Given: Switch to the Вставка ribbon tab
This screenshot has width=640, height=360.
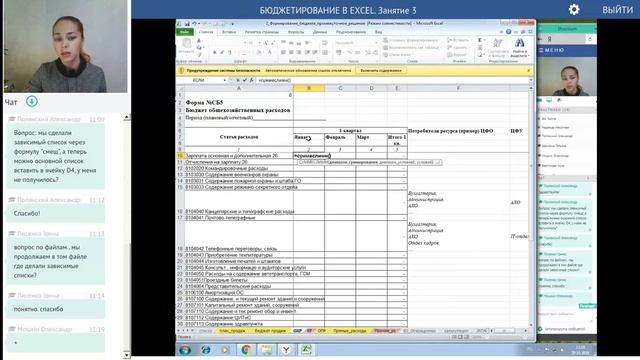Looking at the screenshot, I should (x=229, y=32).
